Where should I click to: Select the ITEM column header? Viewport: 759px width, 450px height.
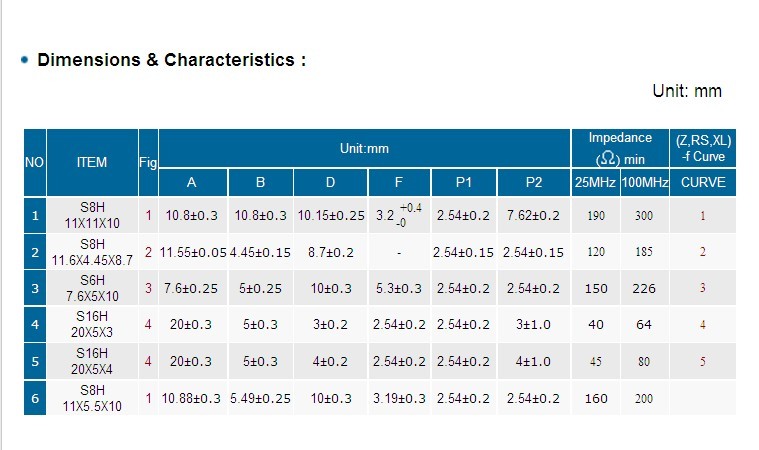[92, 163]
